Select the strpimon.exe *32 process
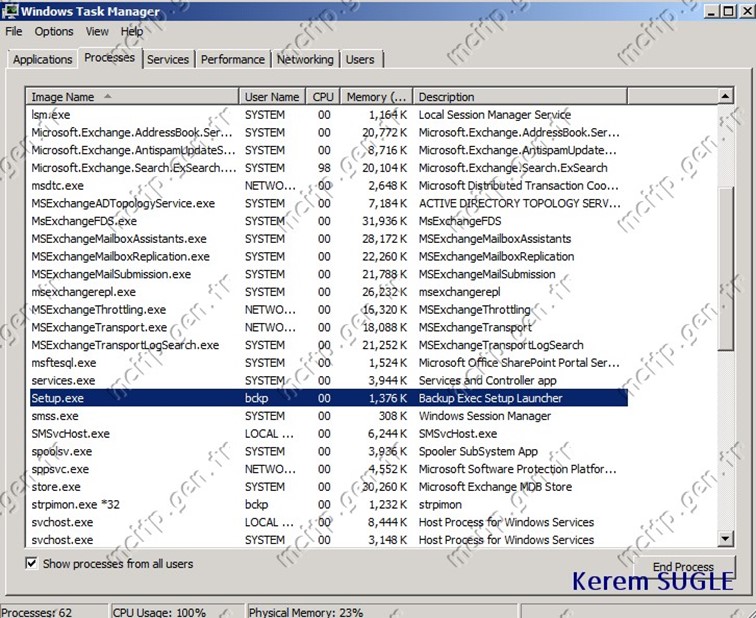756x618 pixels. click(328, 505)
